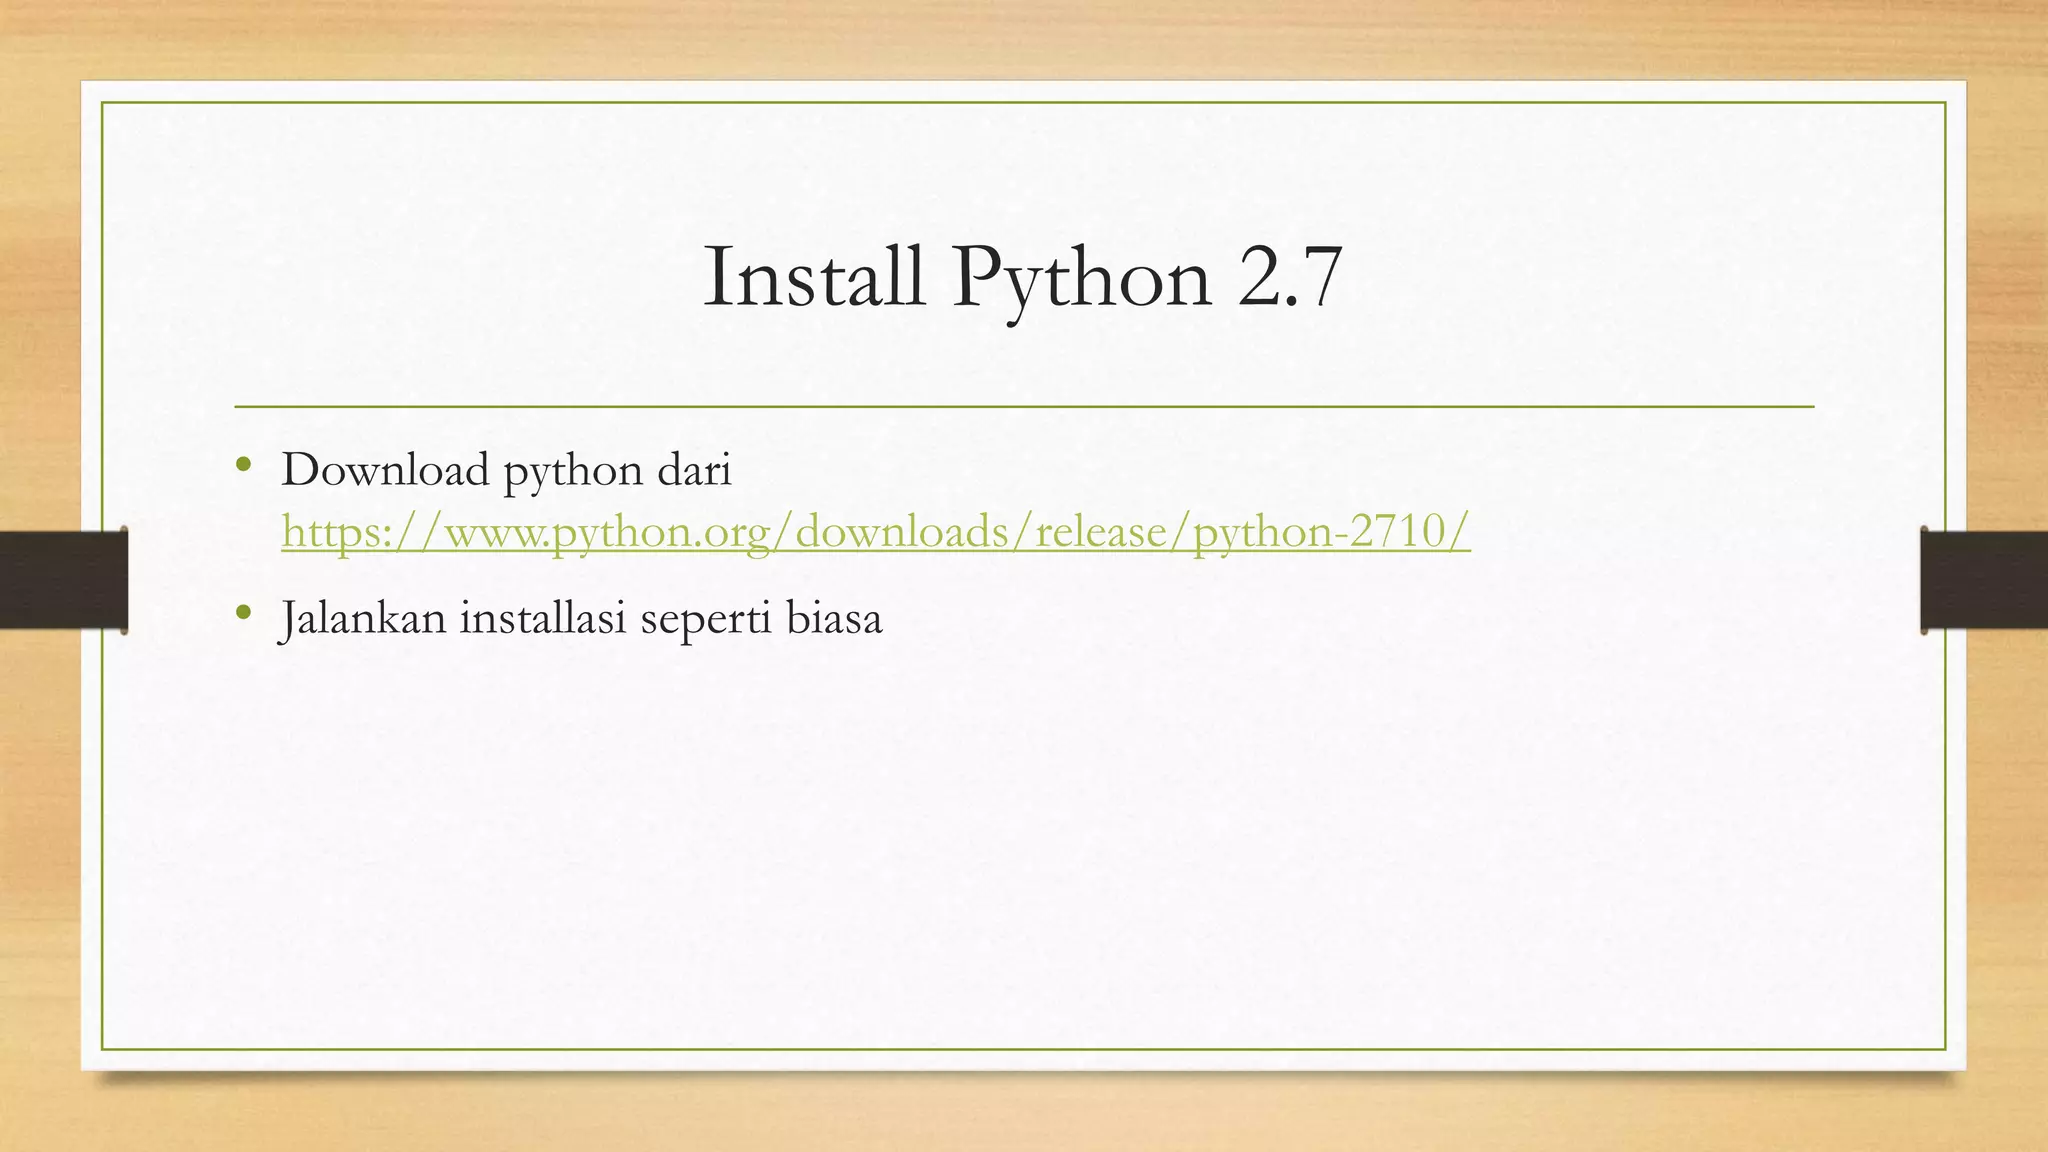Click the 'Download python dari' bullet text

[x=506, y=470]
